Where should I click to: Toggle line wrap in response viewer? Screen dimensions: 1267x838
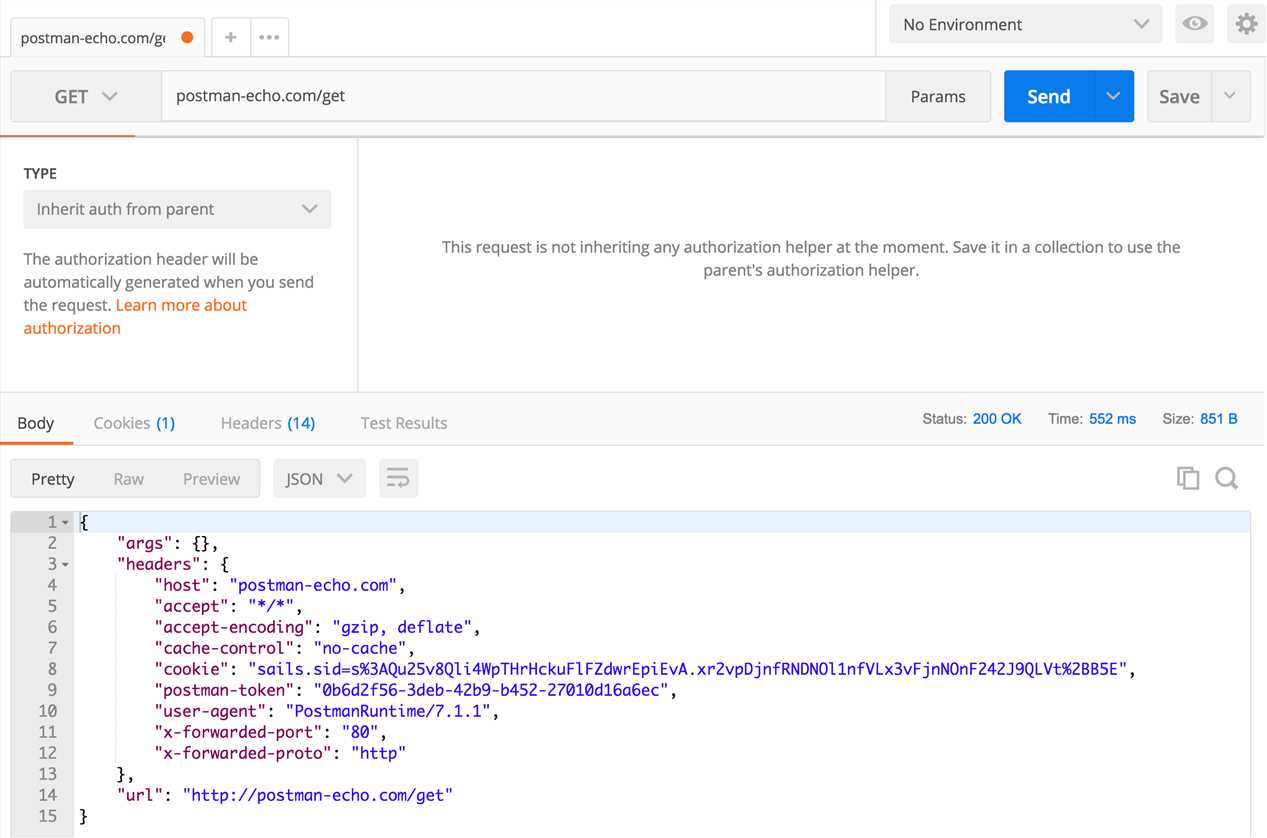tap(398, 479)
